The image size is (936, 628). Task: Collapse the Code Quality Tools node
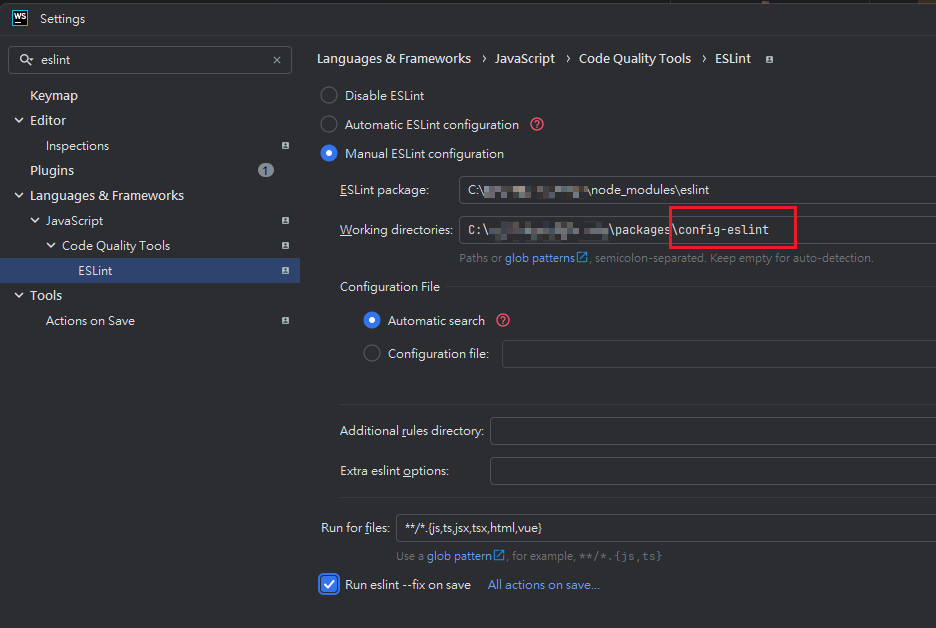click(x=51, y=245)
